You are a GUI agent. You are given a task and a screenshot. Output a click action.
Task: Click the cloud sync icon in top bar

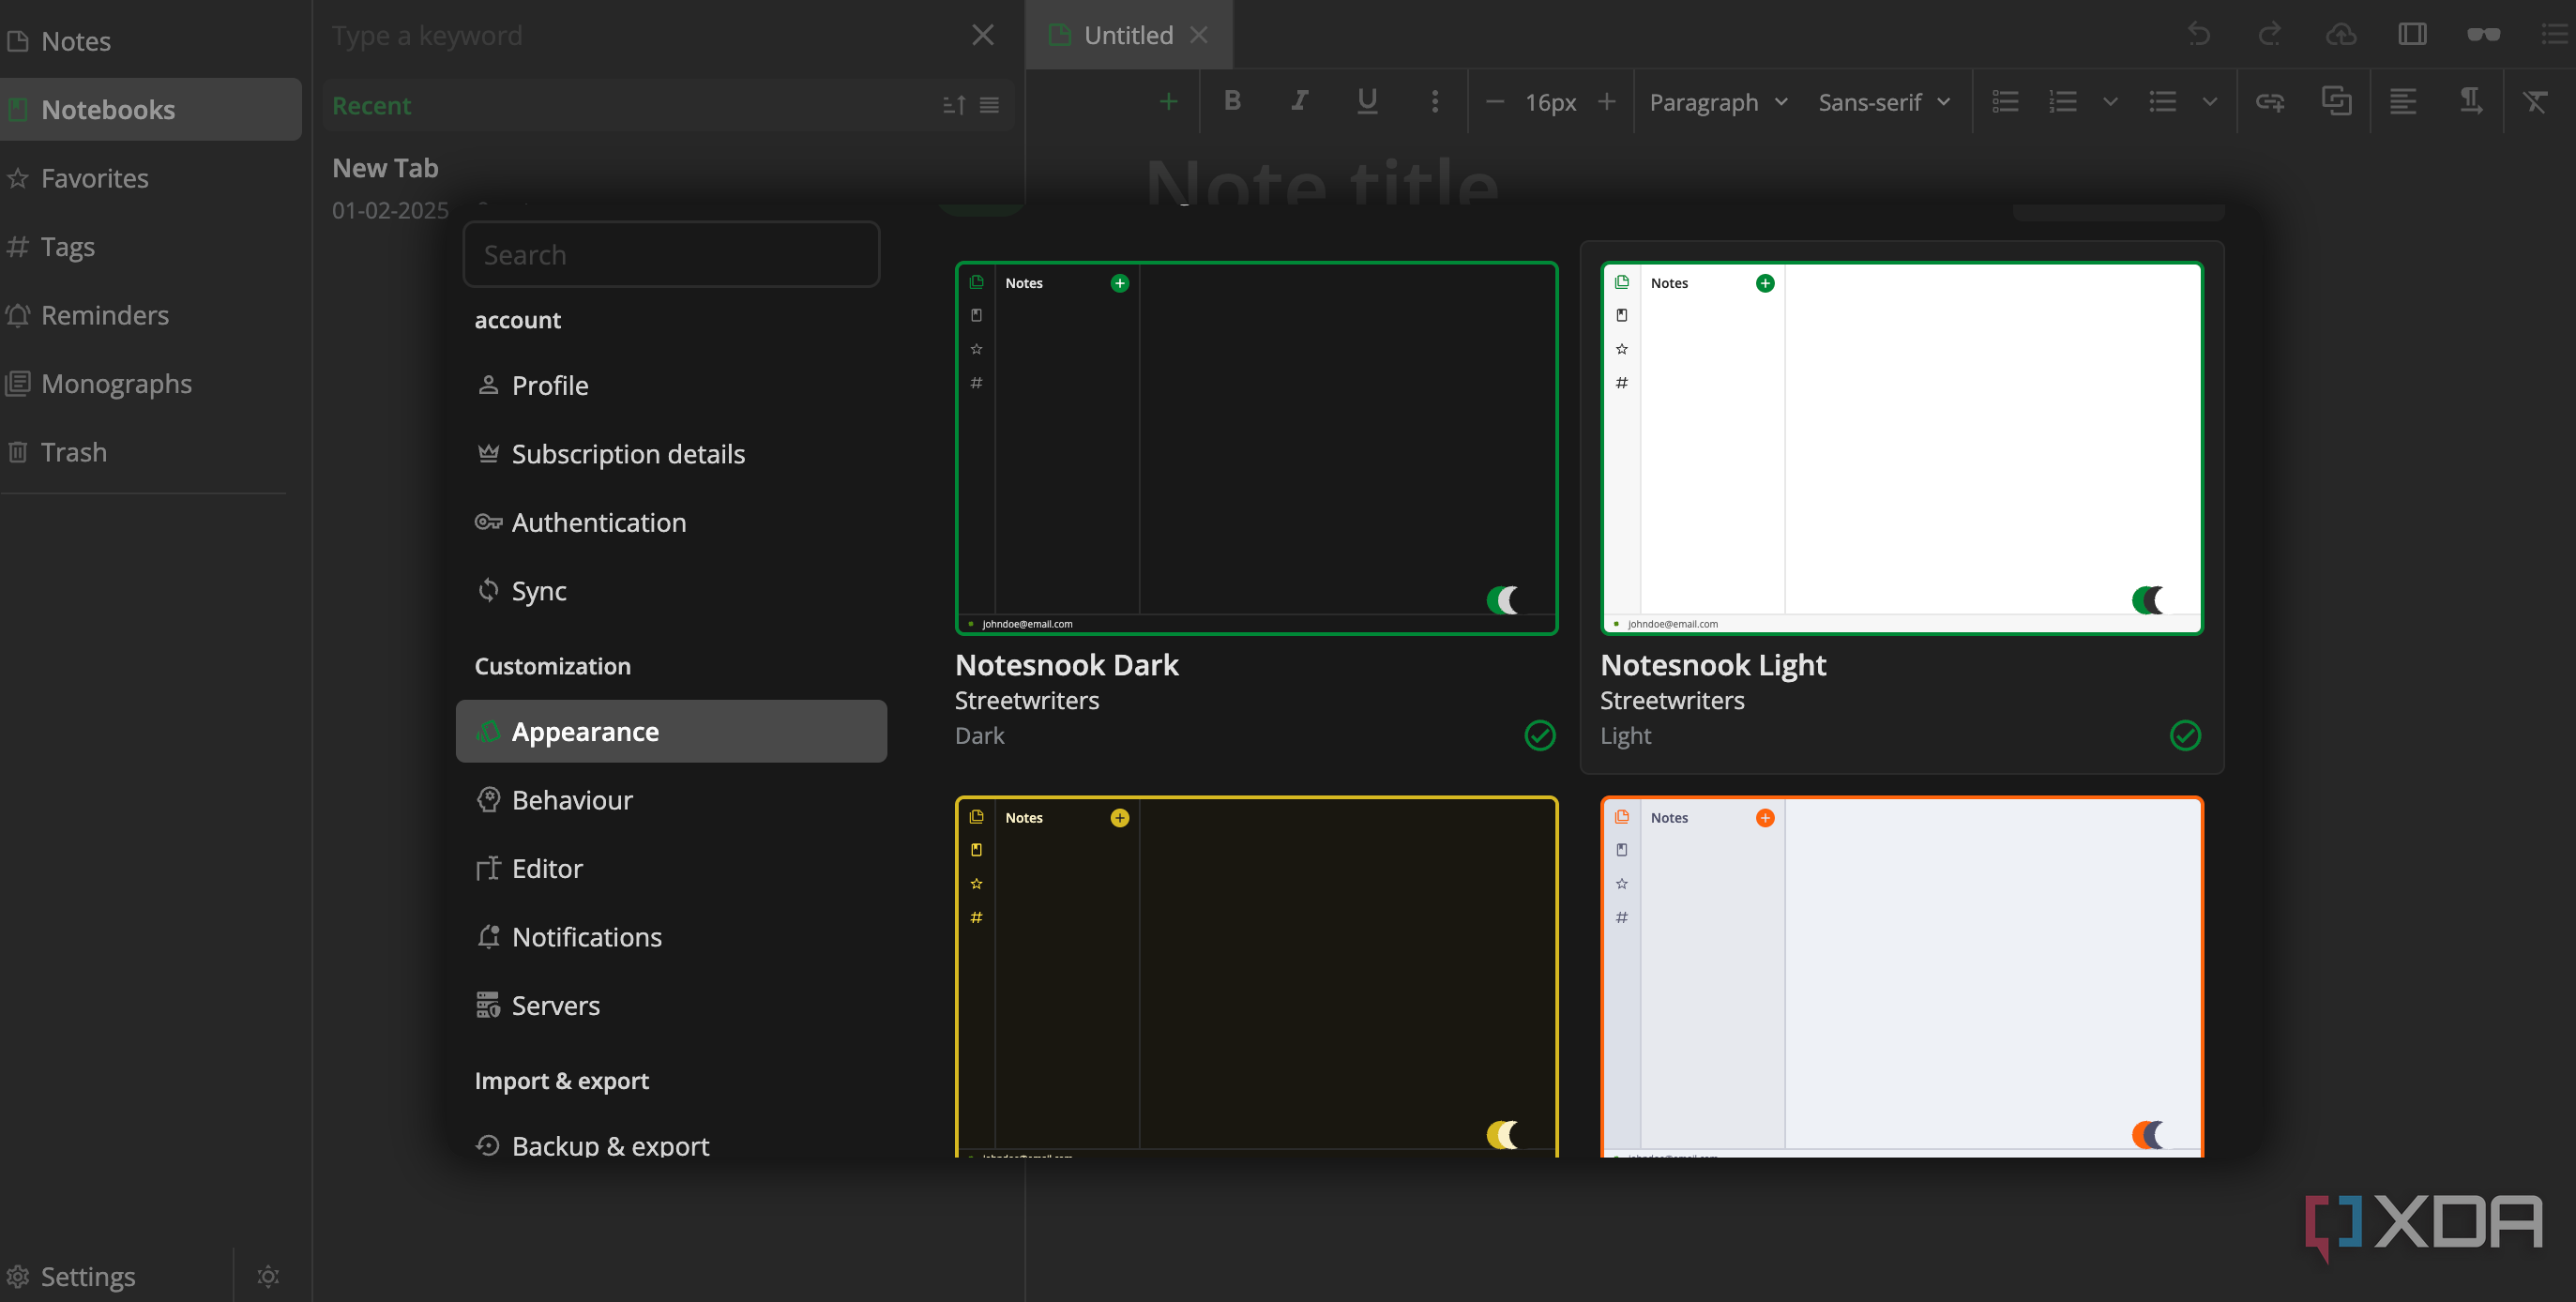[x=2341, y=35]
